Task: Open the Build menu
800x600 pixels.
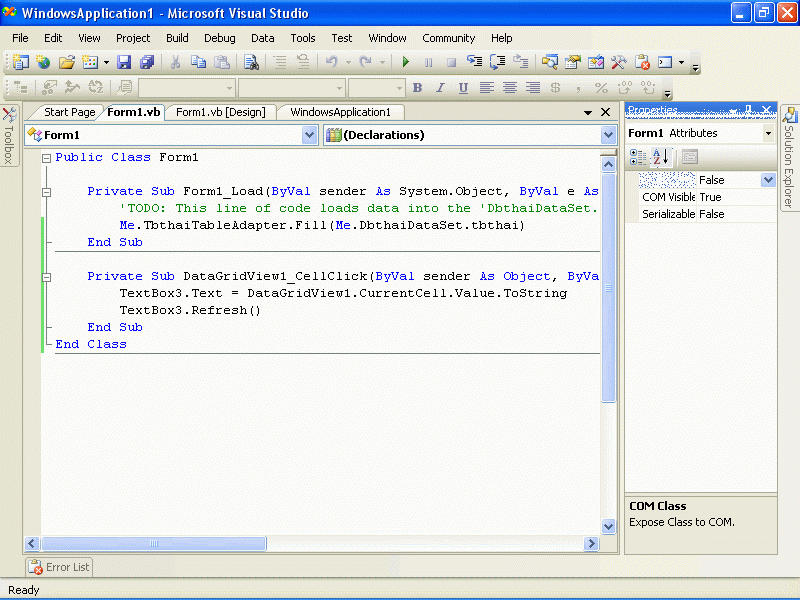Action: pos(177,38)
